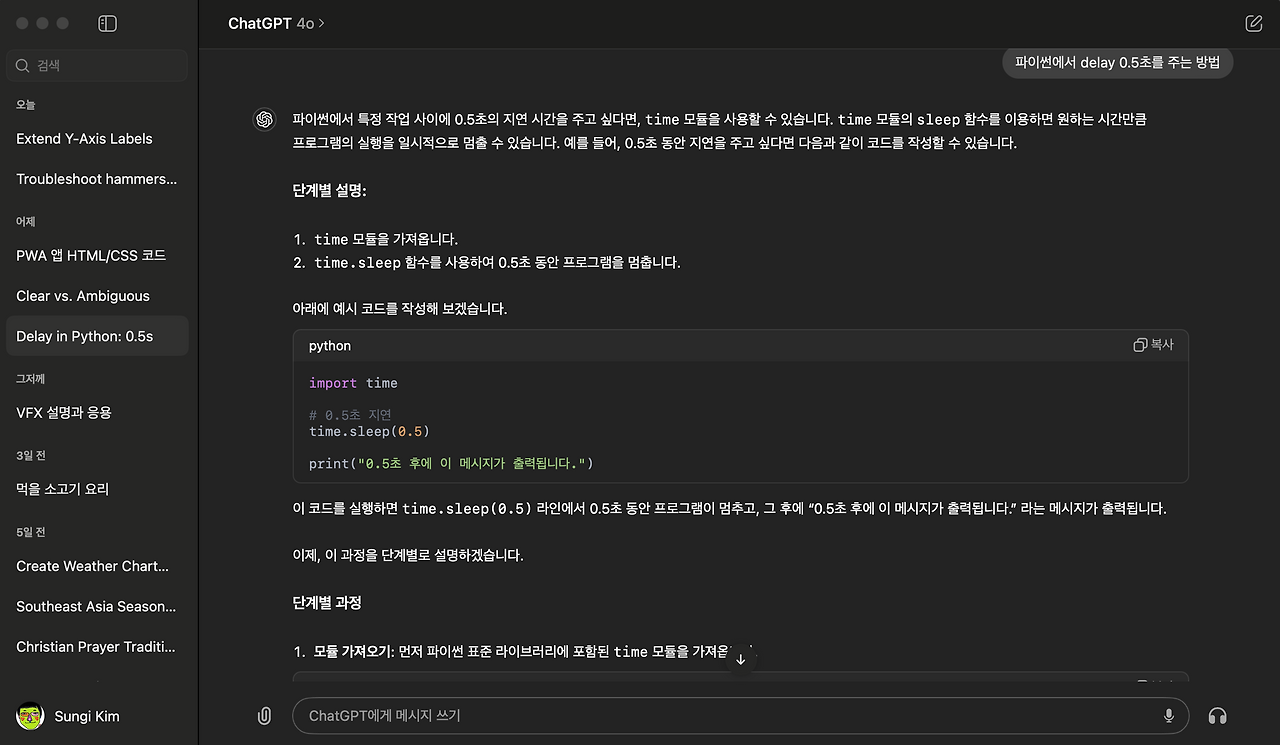This screenshot has width=1280, height=745.
Task: Start voice mode with the headphones icon
Action: point(1217,716)
